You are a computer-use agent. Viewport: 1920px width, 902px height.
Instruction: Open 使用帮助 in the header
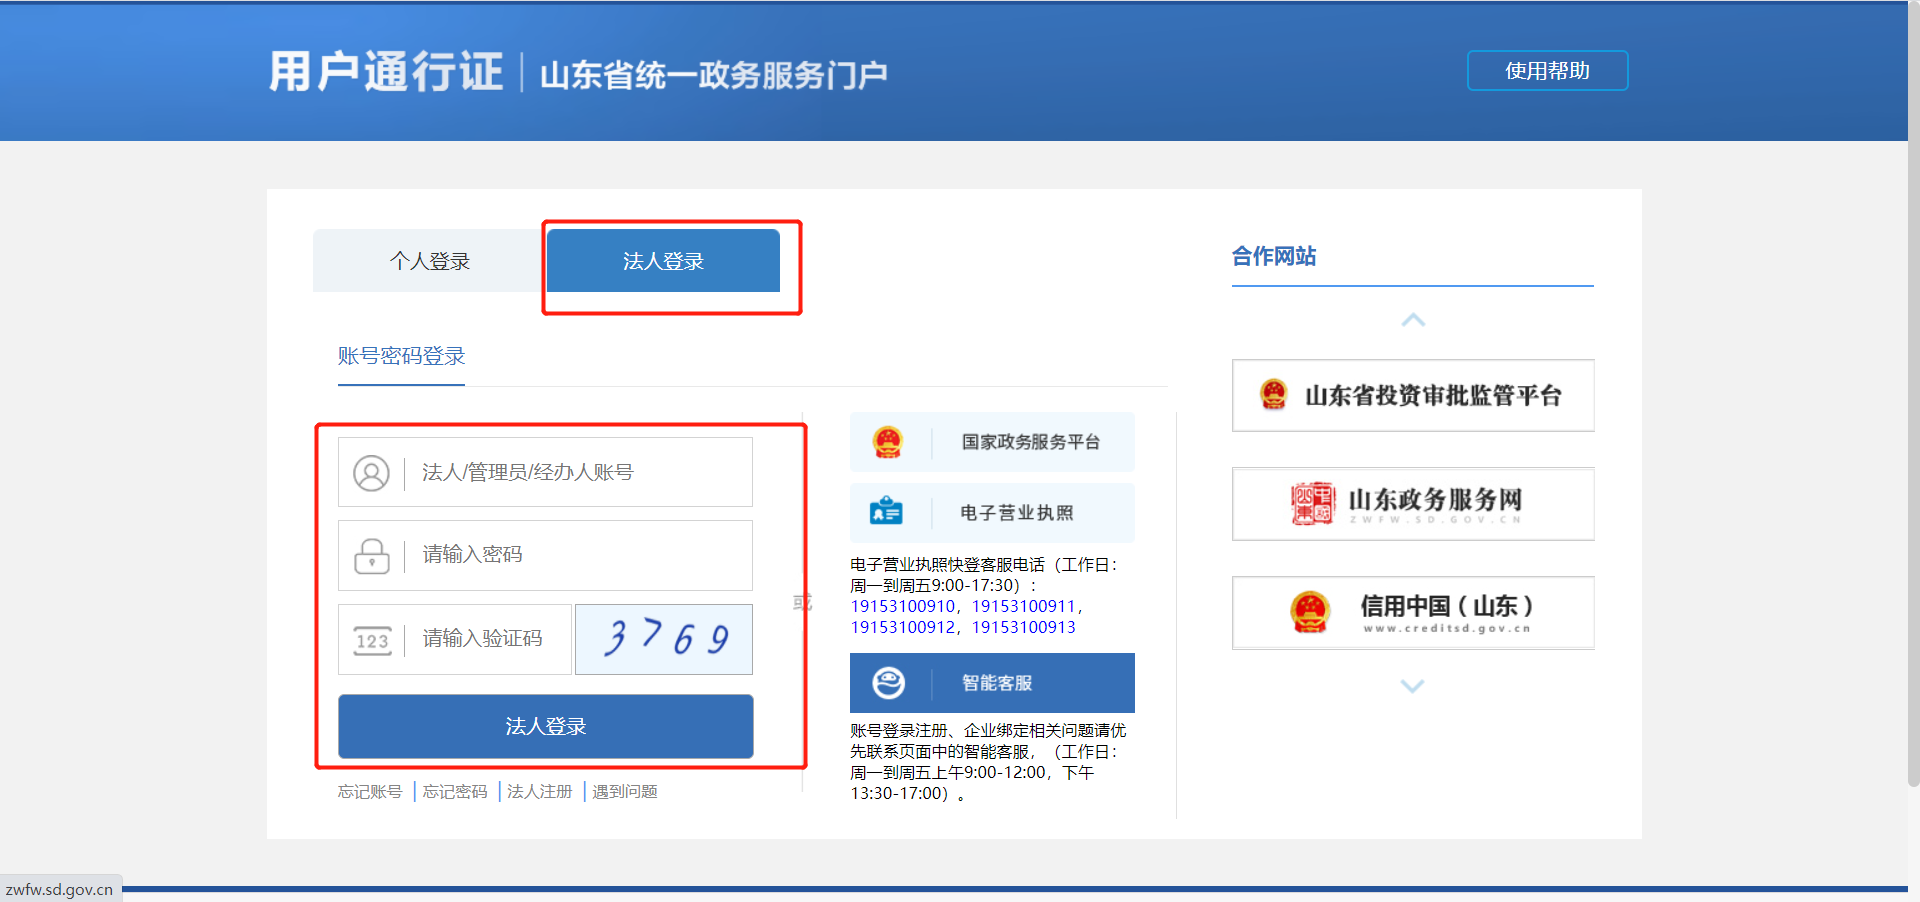pyautogui.click(x=1546, y=71)
